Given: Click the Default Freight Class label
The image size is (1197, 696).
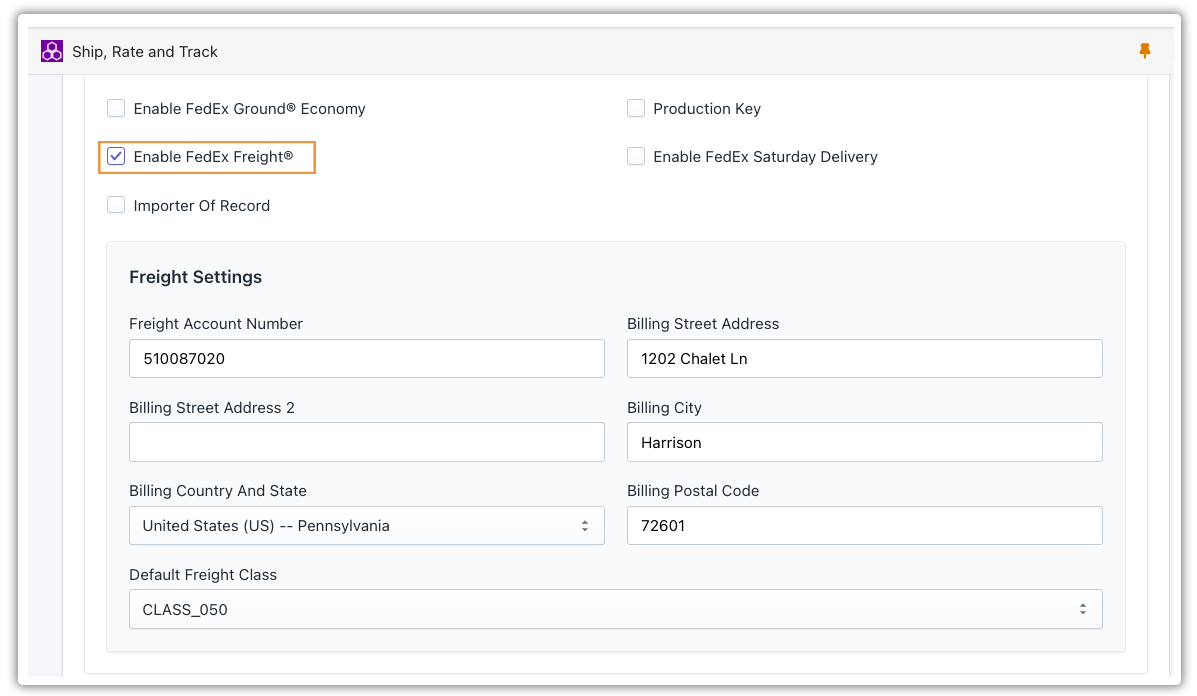Looking at the screenshot, I should point(203,575).
